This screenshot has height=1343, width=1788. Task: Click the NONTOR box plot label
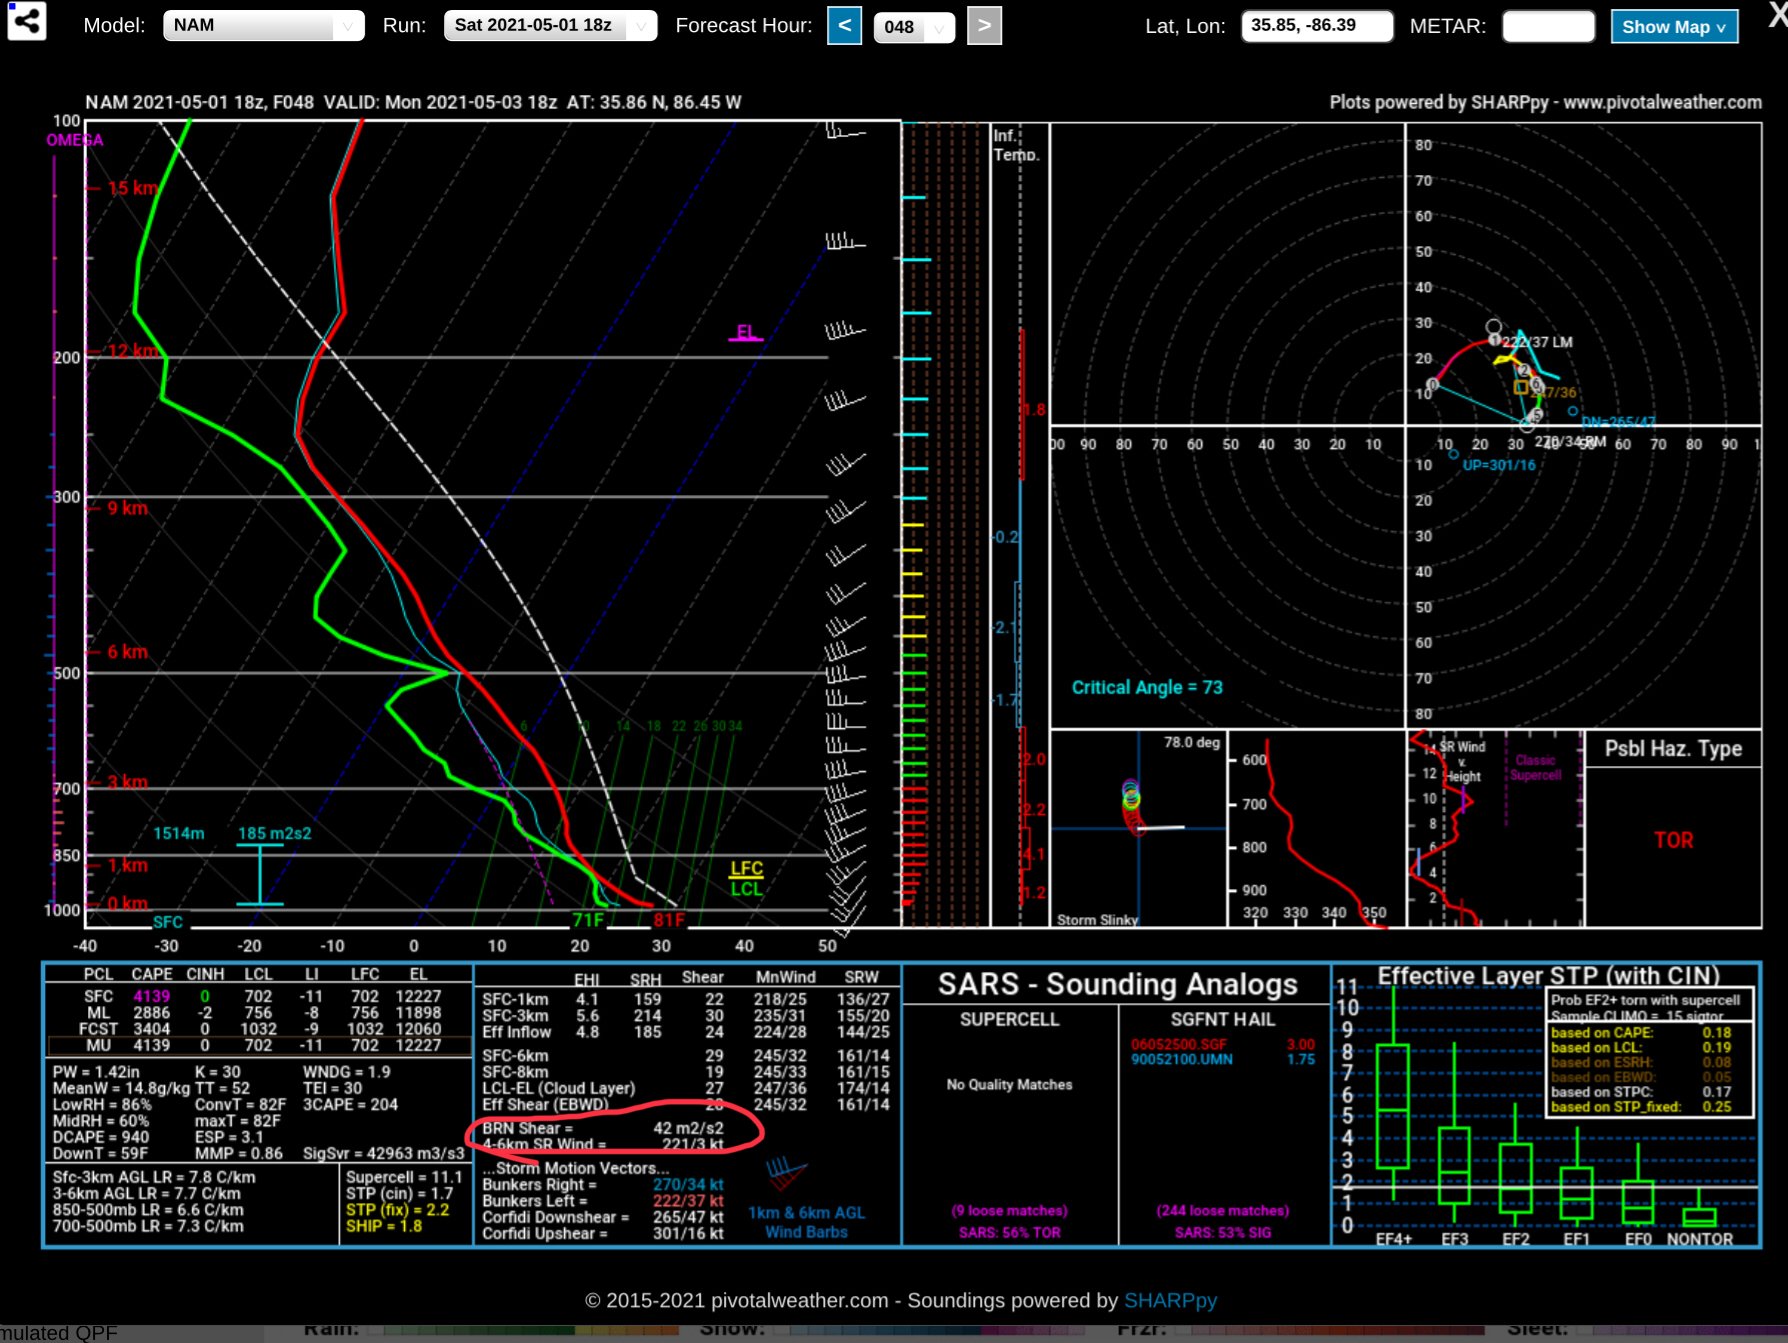[x=1699, y=1239]
